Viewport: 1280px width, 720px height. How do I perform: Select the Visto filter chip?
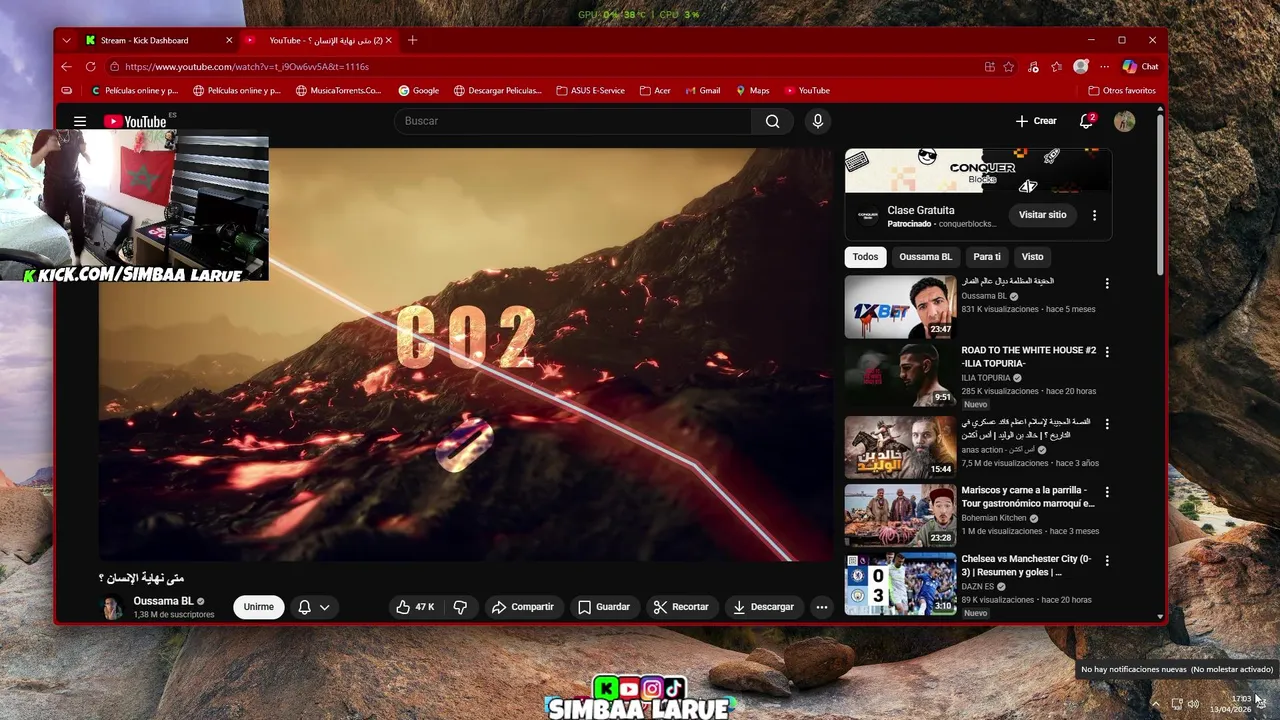[1033, 257]
